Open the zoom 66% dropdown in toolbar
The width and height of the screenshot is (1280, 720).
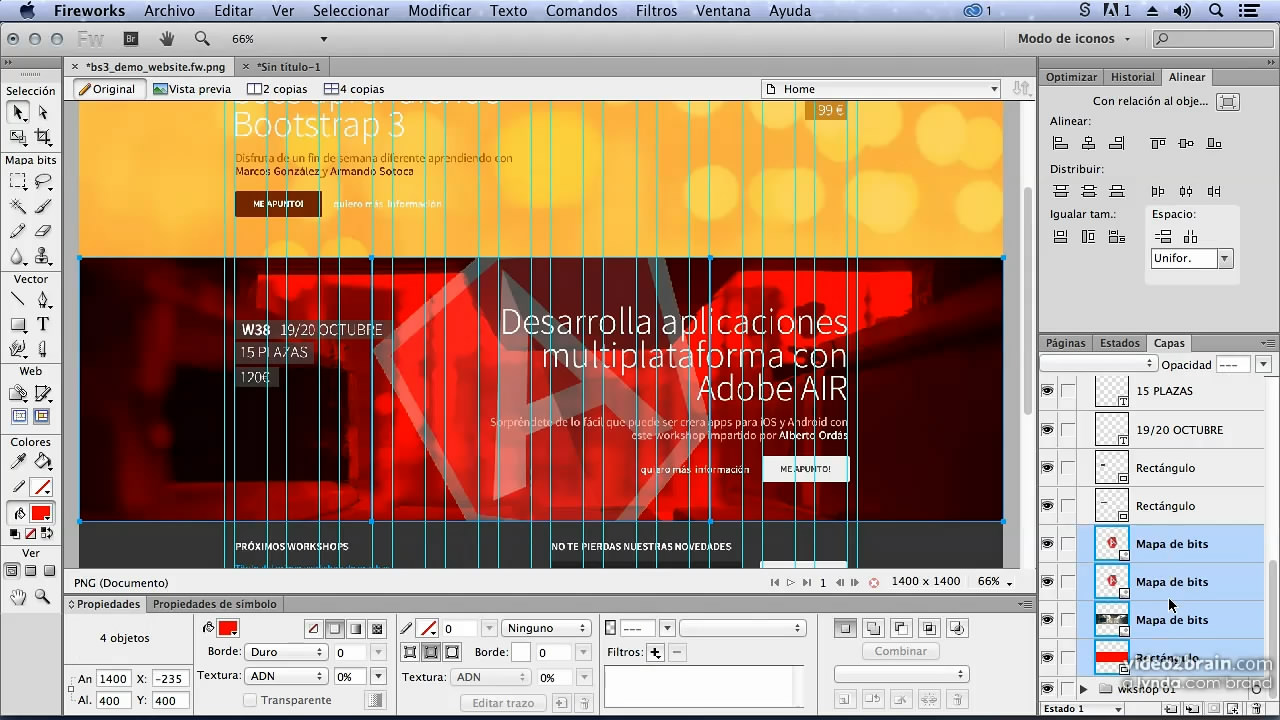pyautogui.click(x=323, y=39)
